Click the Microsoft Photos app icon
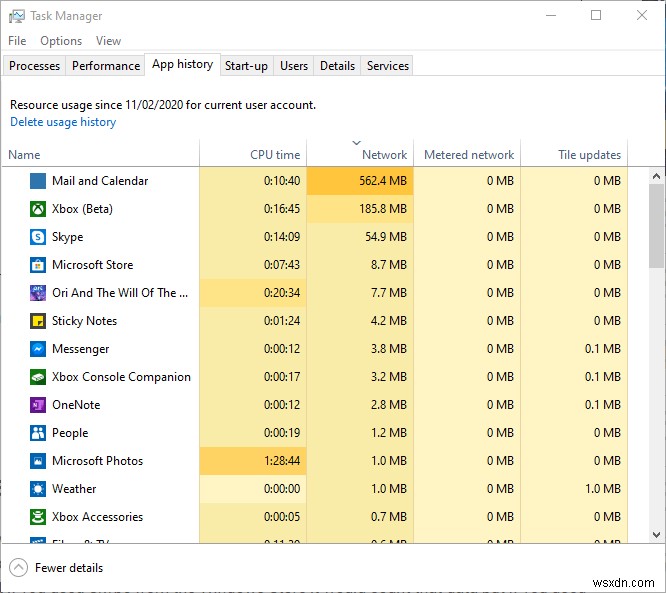666x593 pixels. pyautogui.click(x=38, y=461)
